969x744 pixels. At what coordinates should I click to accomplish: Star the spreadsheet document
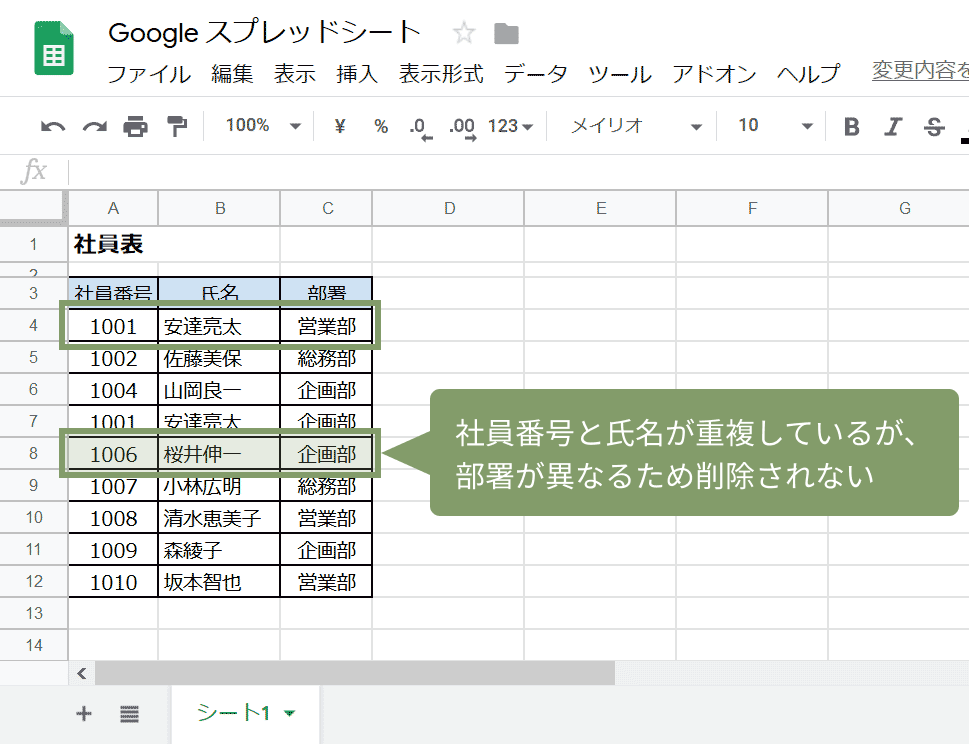[x=464, y=34]
